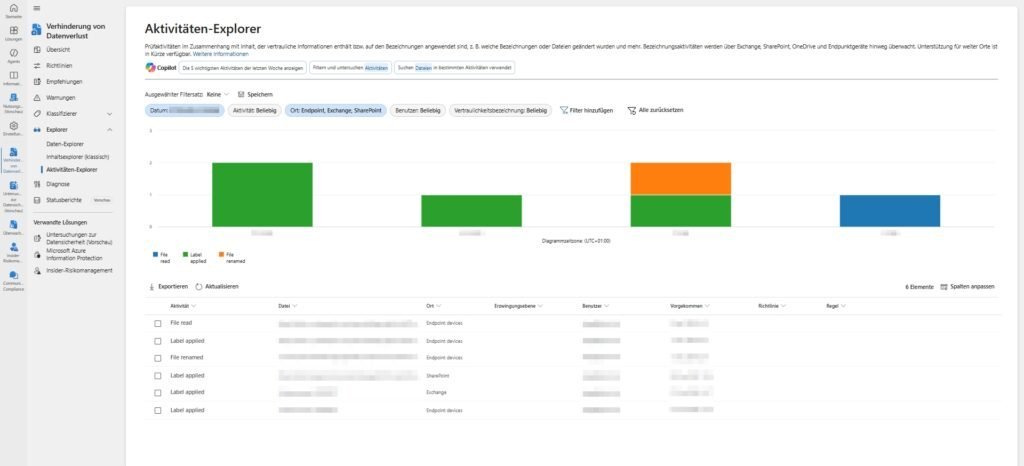This screenshot has width=1024, height=466.
Task: Go to Richtlinien in the navigation
Action: pos(59,65)
